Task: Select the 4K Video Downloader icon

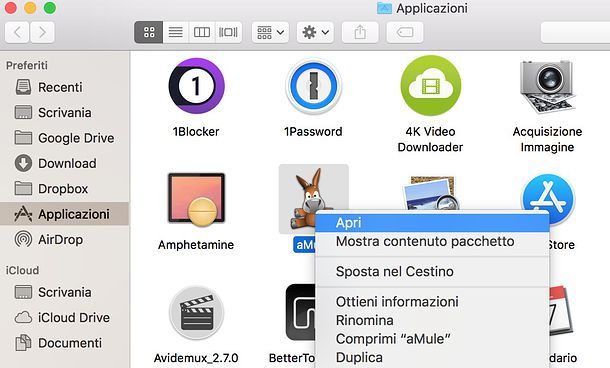Action: pos(430,86)
